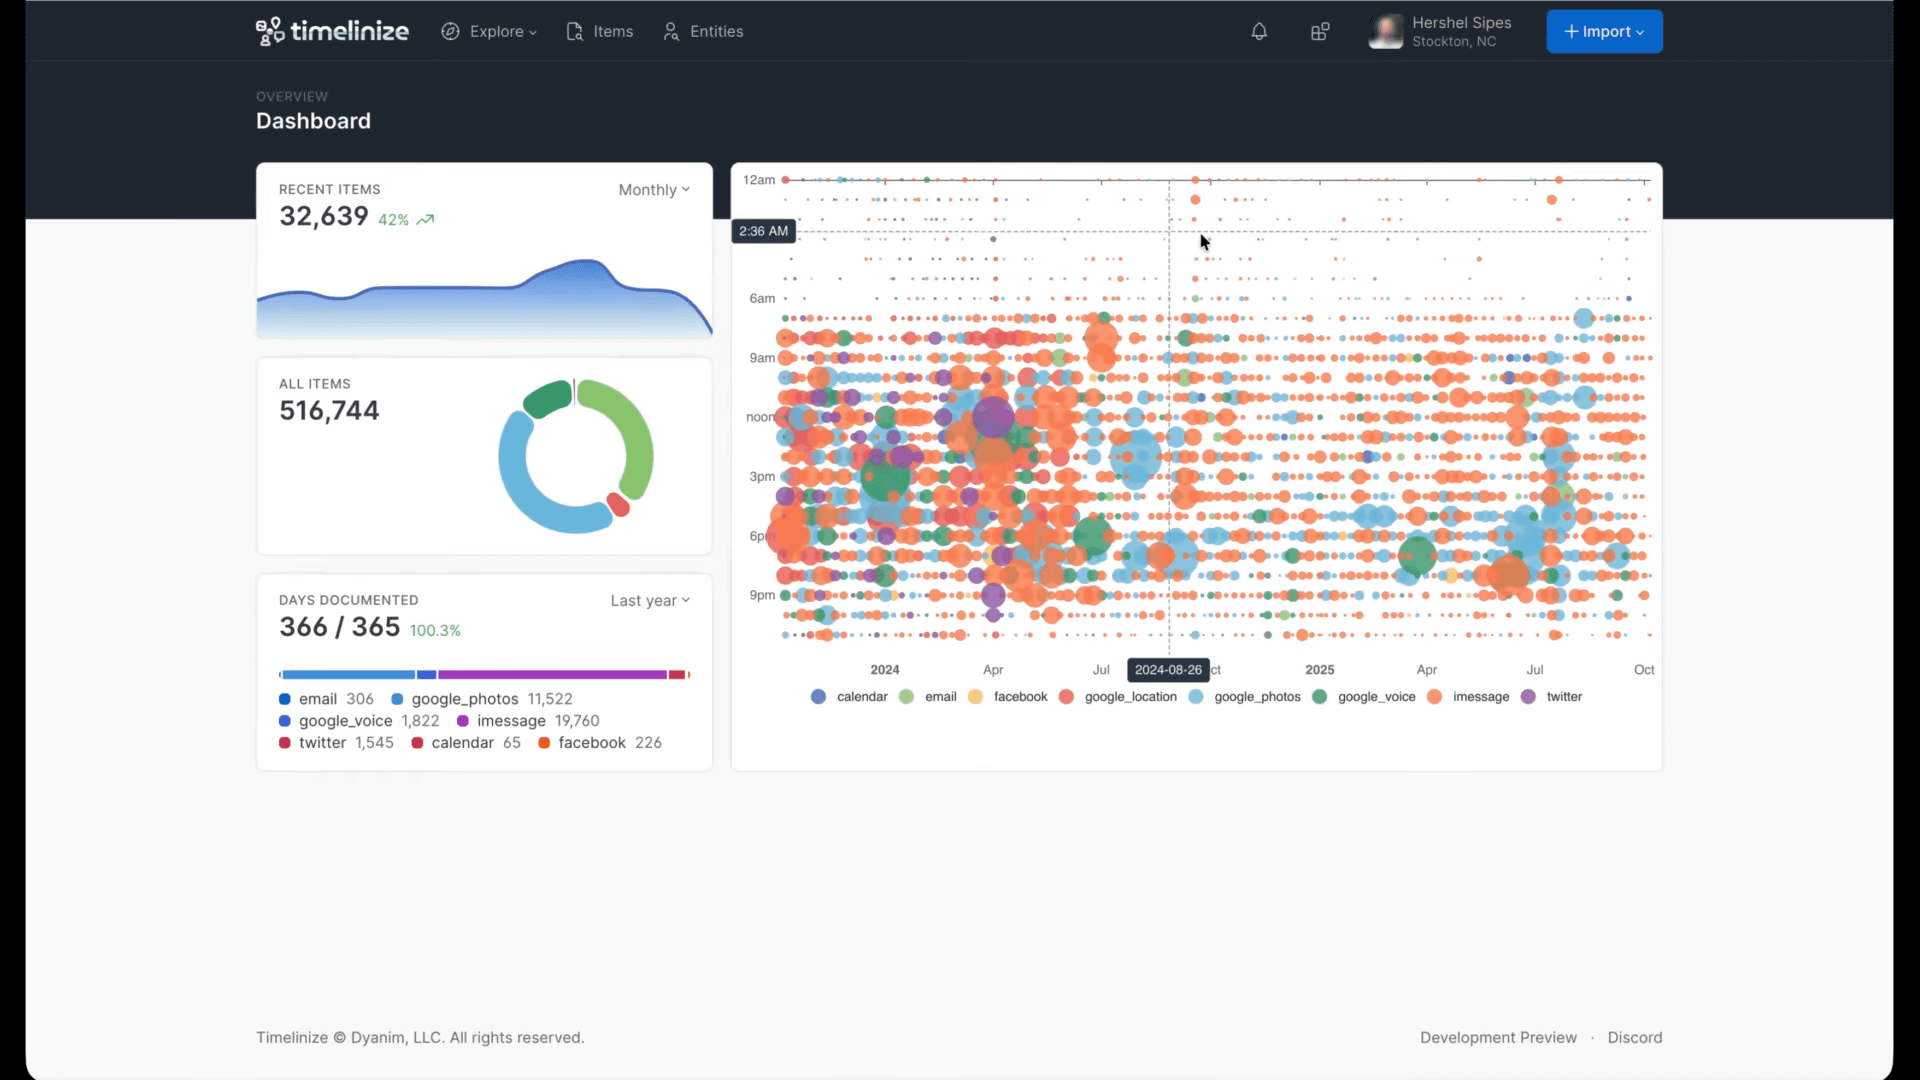Click the timelinize logo icon
The height and width of the screenshot is (1080, 1920).
pyautogui.click(x=270, y=31)
